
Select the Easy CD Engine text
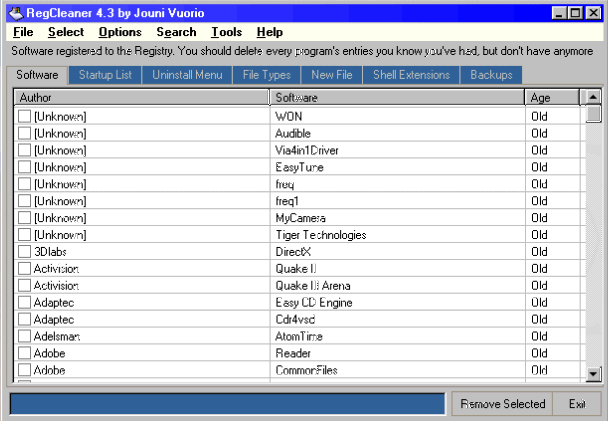click(x=314, y=302)
